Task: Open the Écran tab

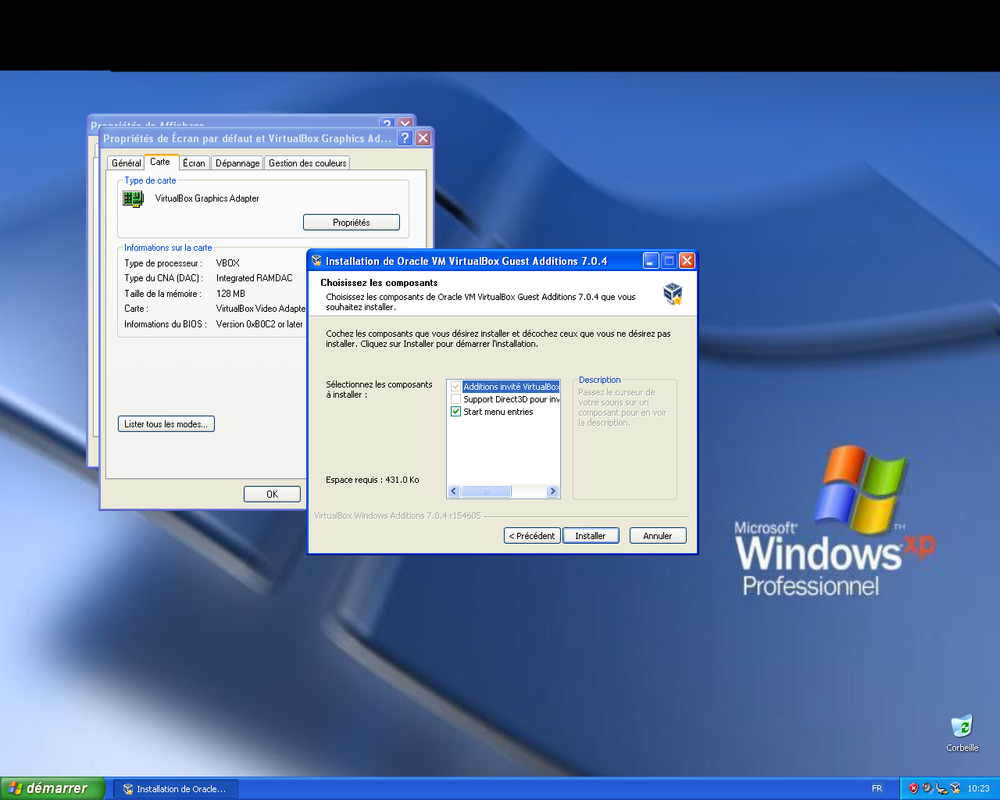Action: [194, 163]
